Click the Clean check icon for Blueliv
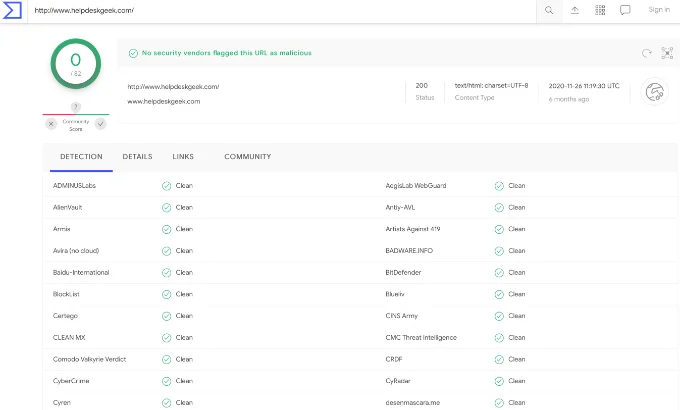 click(x=499, y=295)
